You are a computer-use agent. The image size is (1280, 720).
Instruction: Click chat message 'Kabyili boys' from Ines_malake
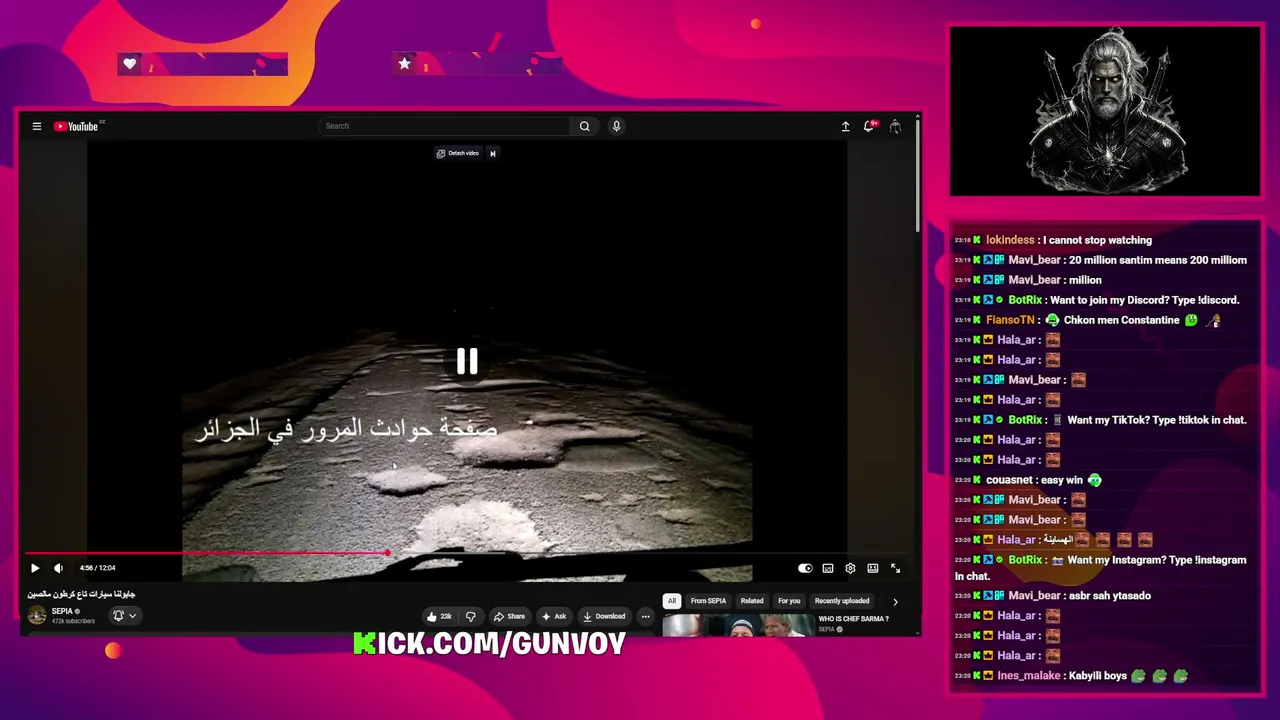1097,676
